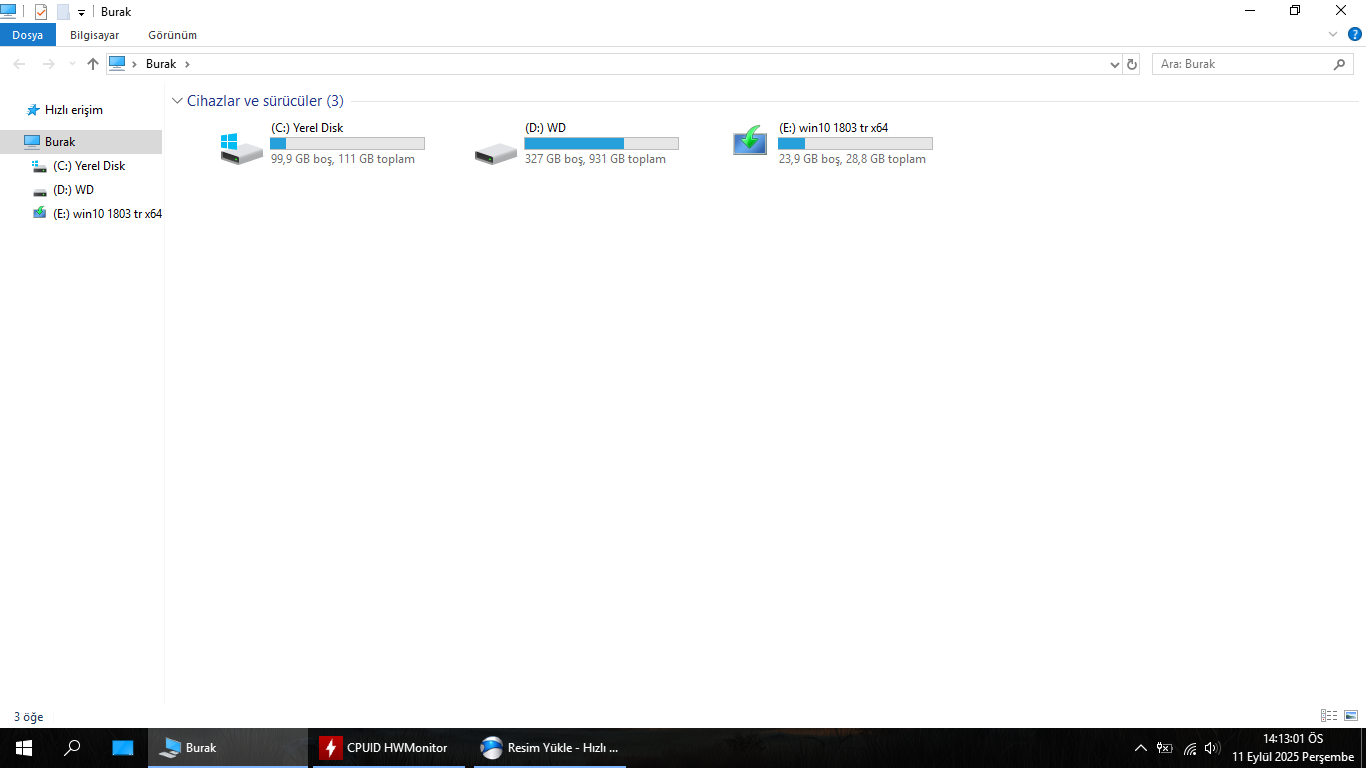Click the (E:) win10 1803 tr x64 usage bar

click(855, 144)
